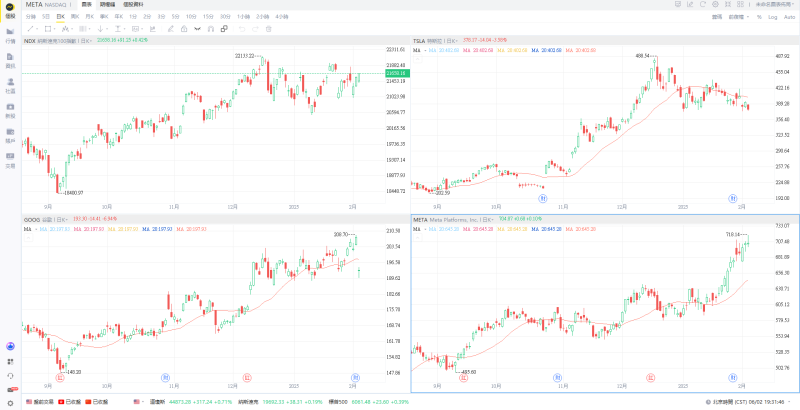Toggle Log scale mode
The width and height of the screenshot is (800, 410).
coord(773,17)
